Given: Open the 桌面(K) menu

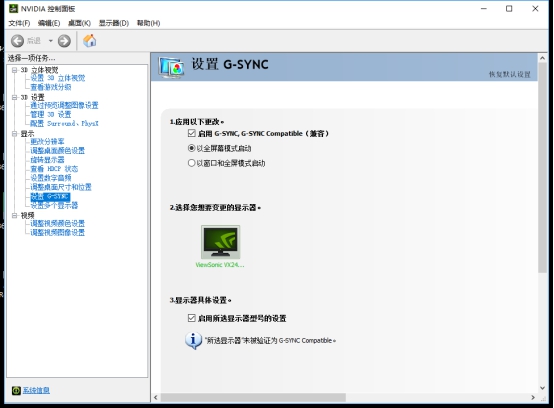Looking at the screenshot, I should pyautogui.click(x=79, y=23).
